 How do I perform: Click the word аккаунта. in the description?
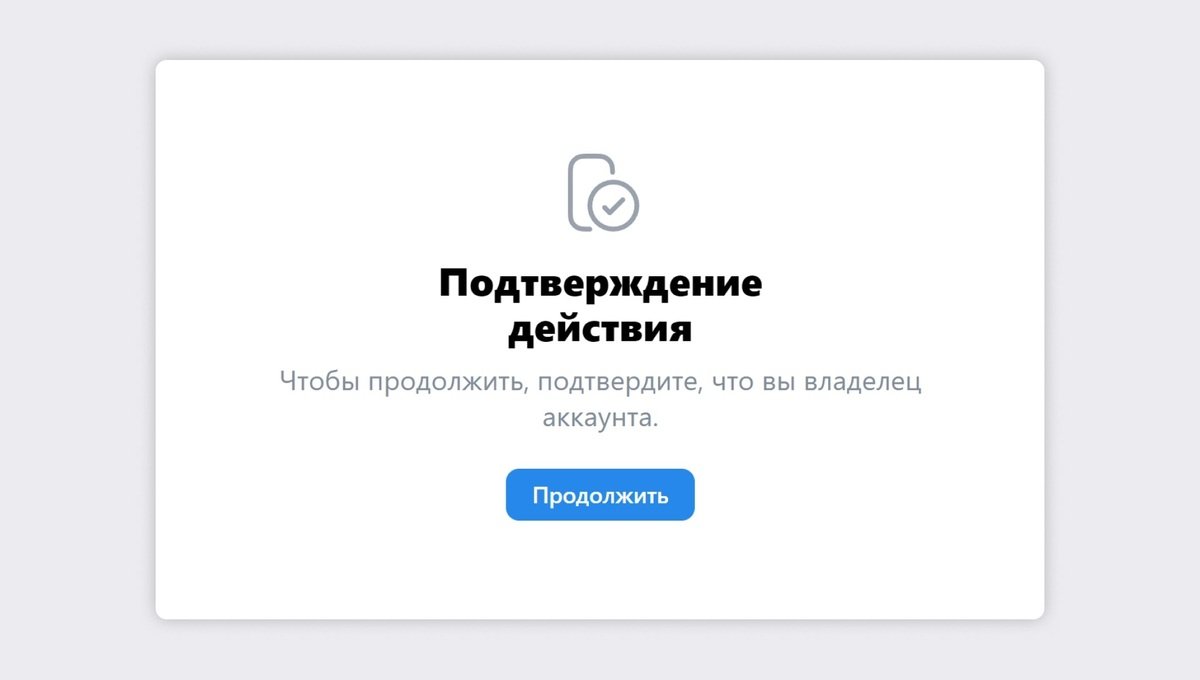coord(601,417)
